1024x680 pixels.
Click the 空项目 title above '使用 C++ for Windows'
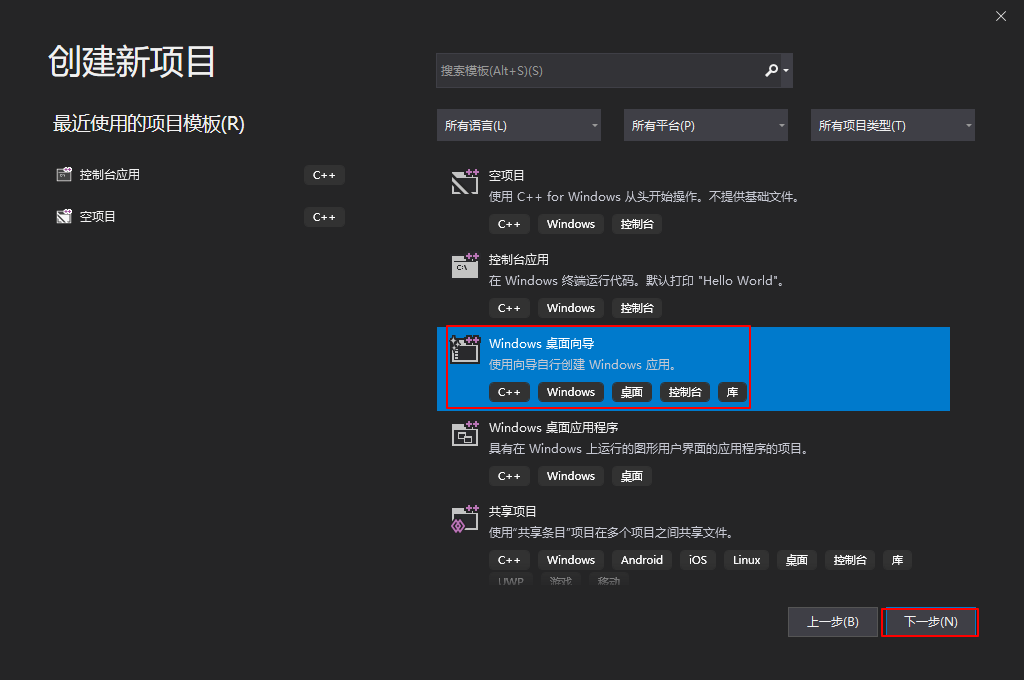point(507,176)
